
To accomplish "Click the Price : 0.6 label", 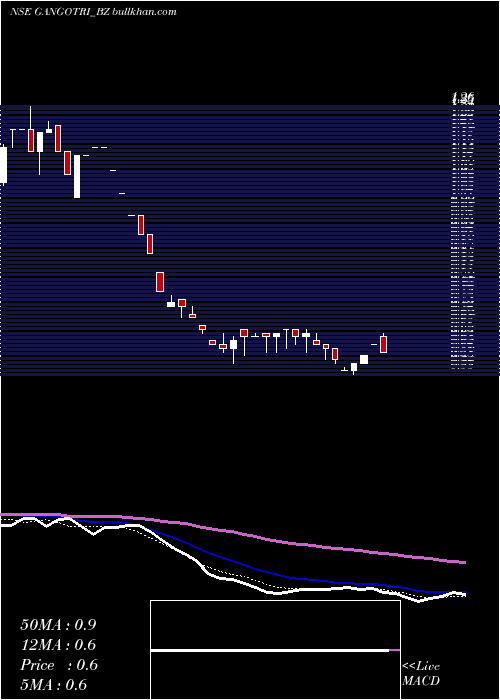I will click(59, 665).
